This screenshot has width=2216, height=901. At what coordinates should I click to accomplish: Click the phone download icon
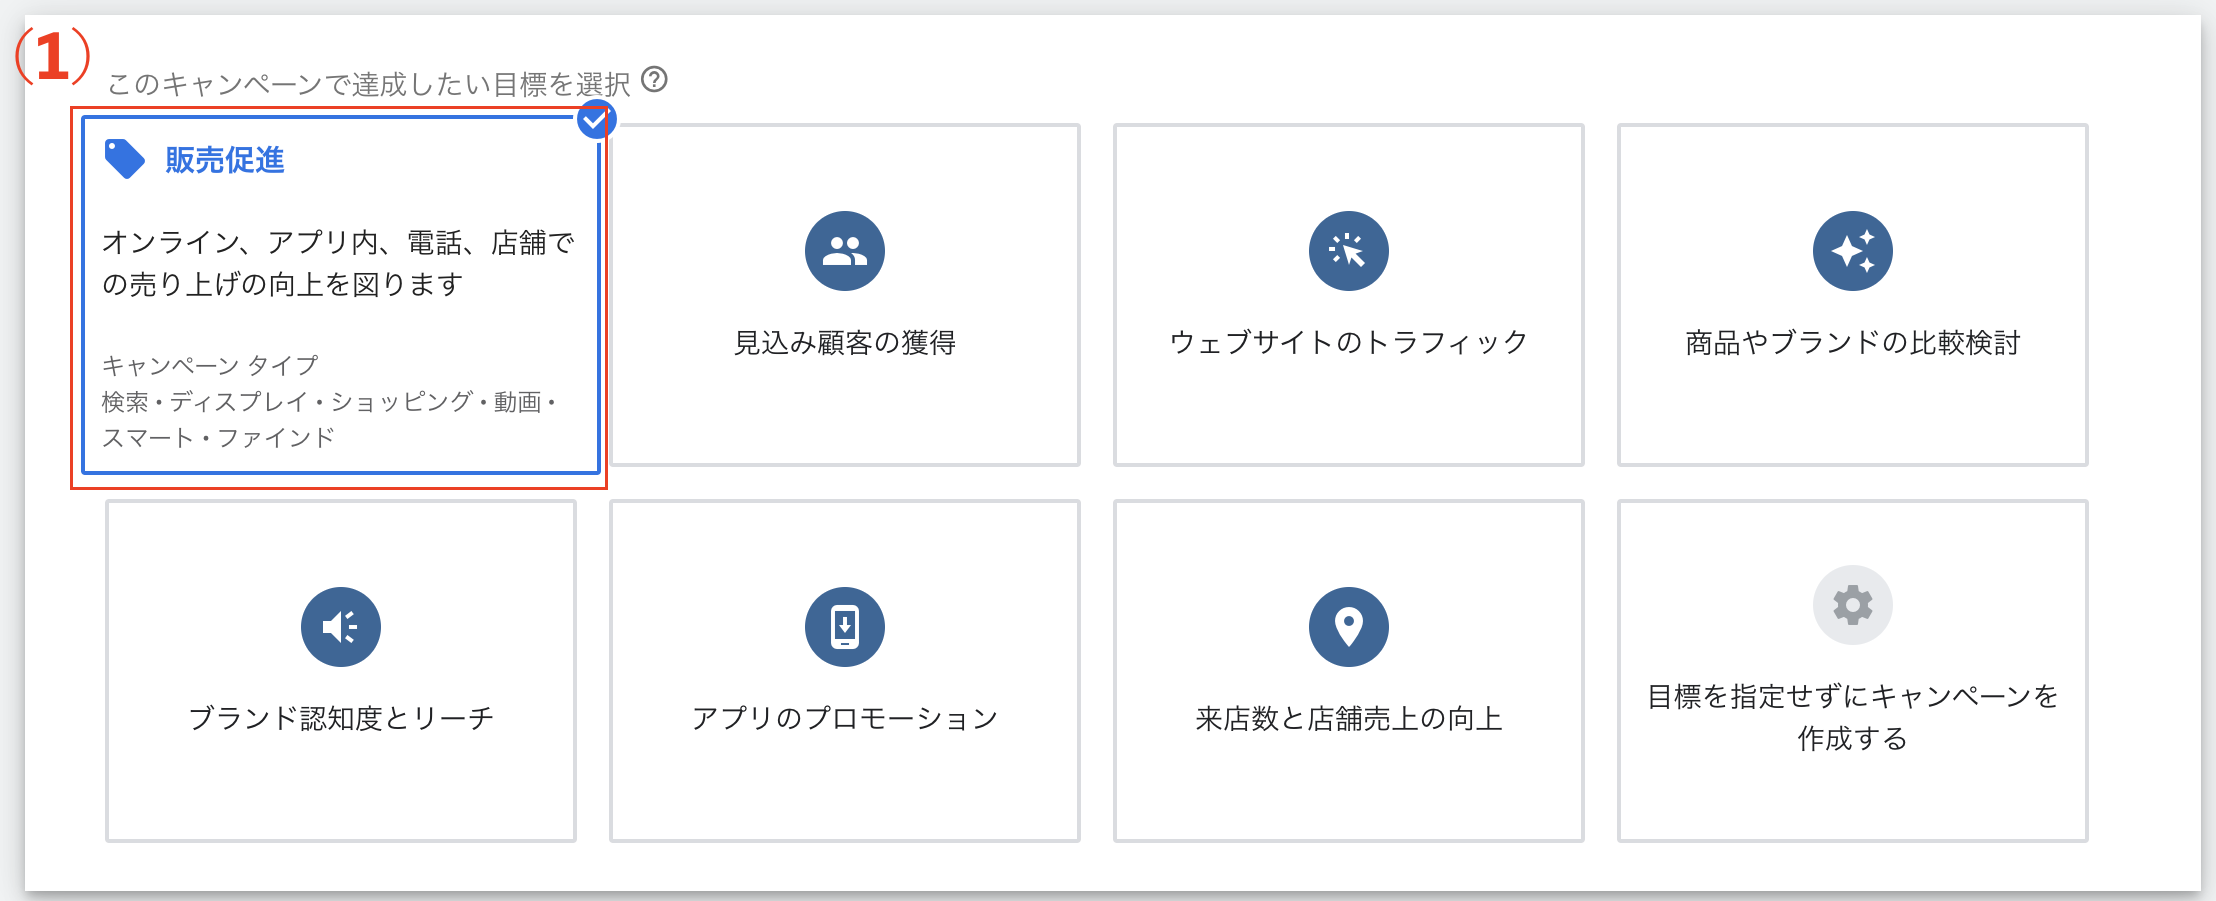(845, 627)
